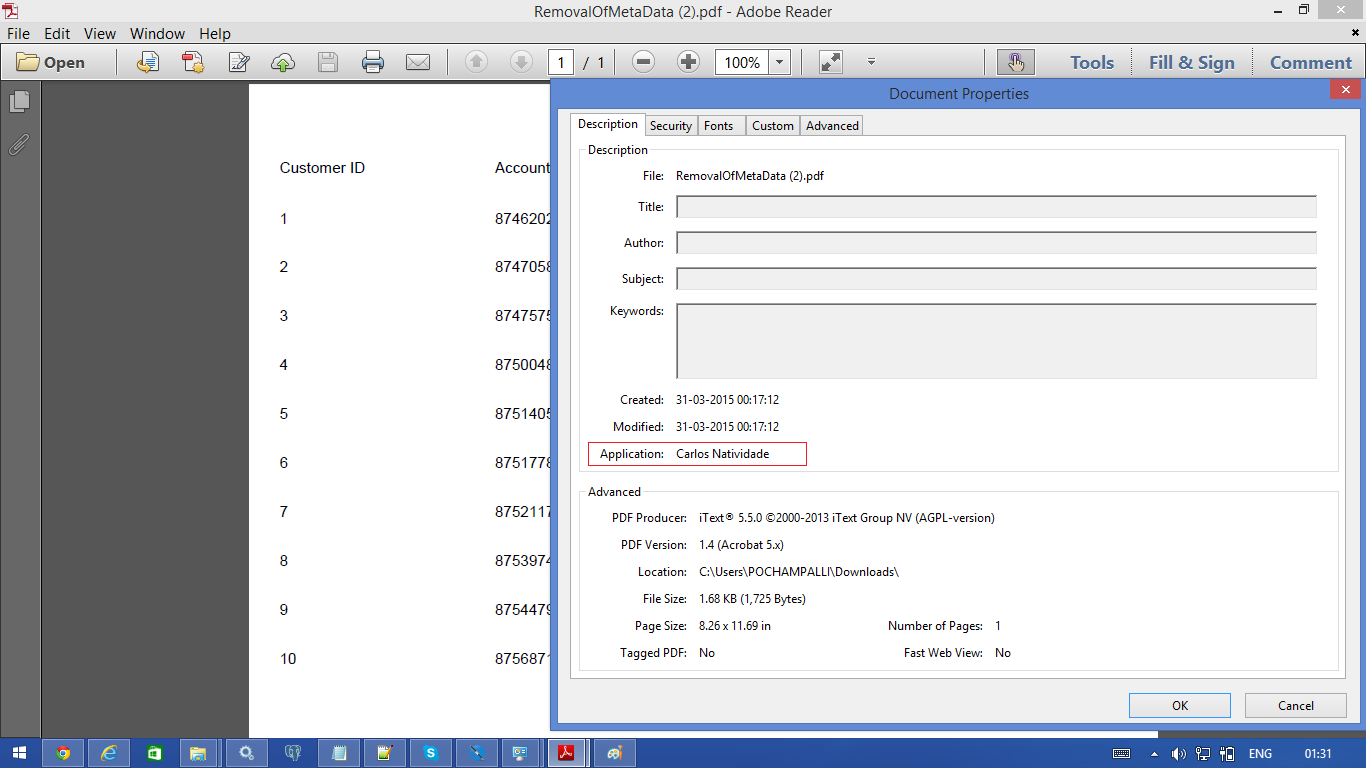
Task: Click the save floppy disk icon
Action: coord(328,62)
